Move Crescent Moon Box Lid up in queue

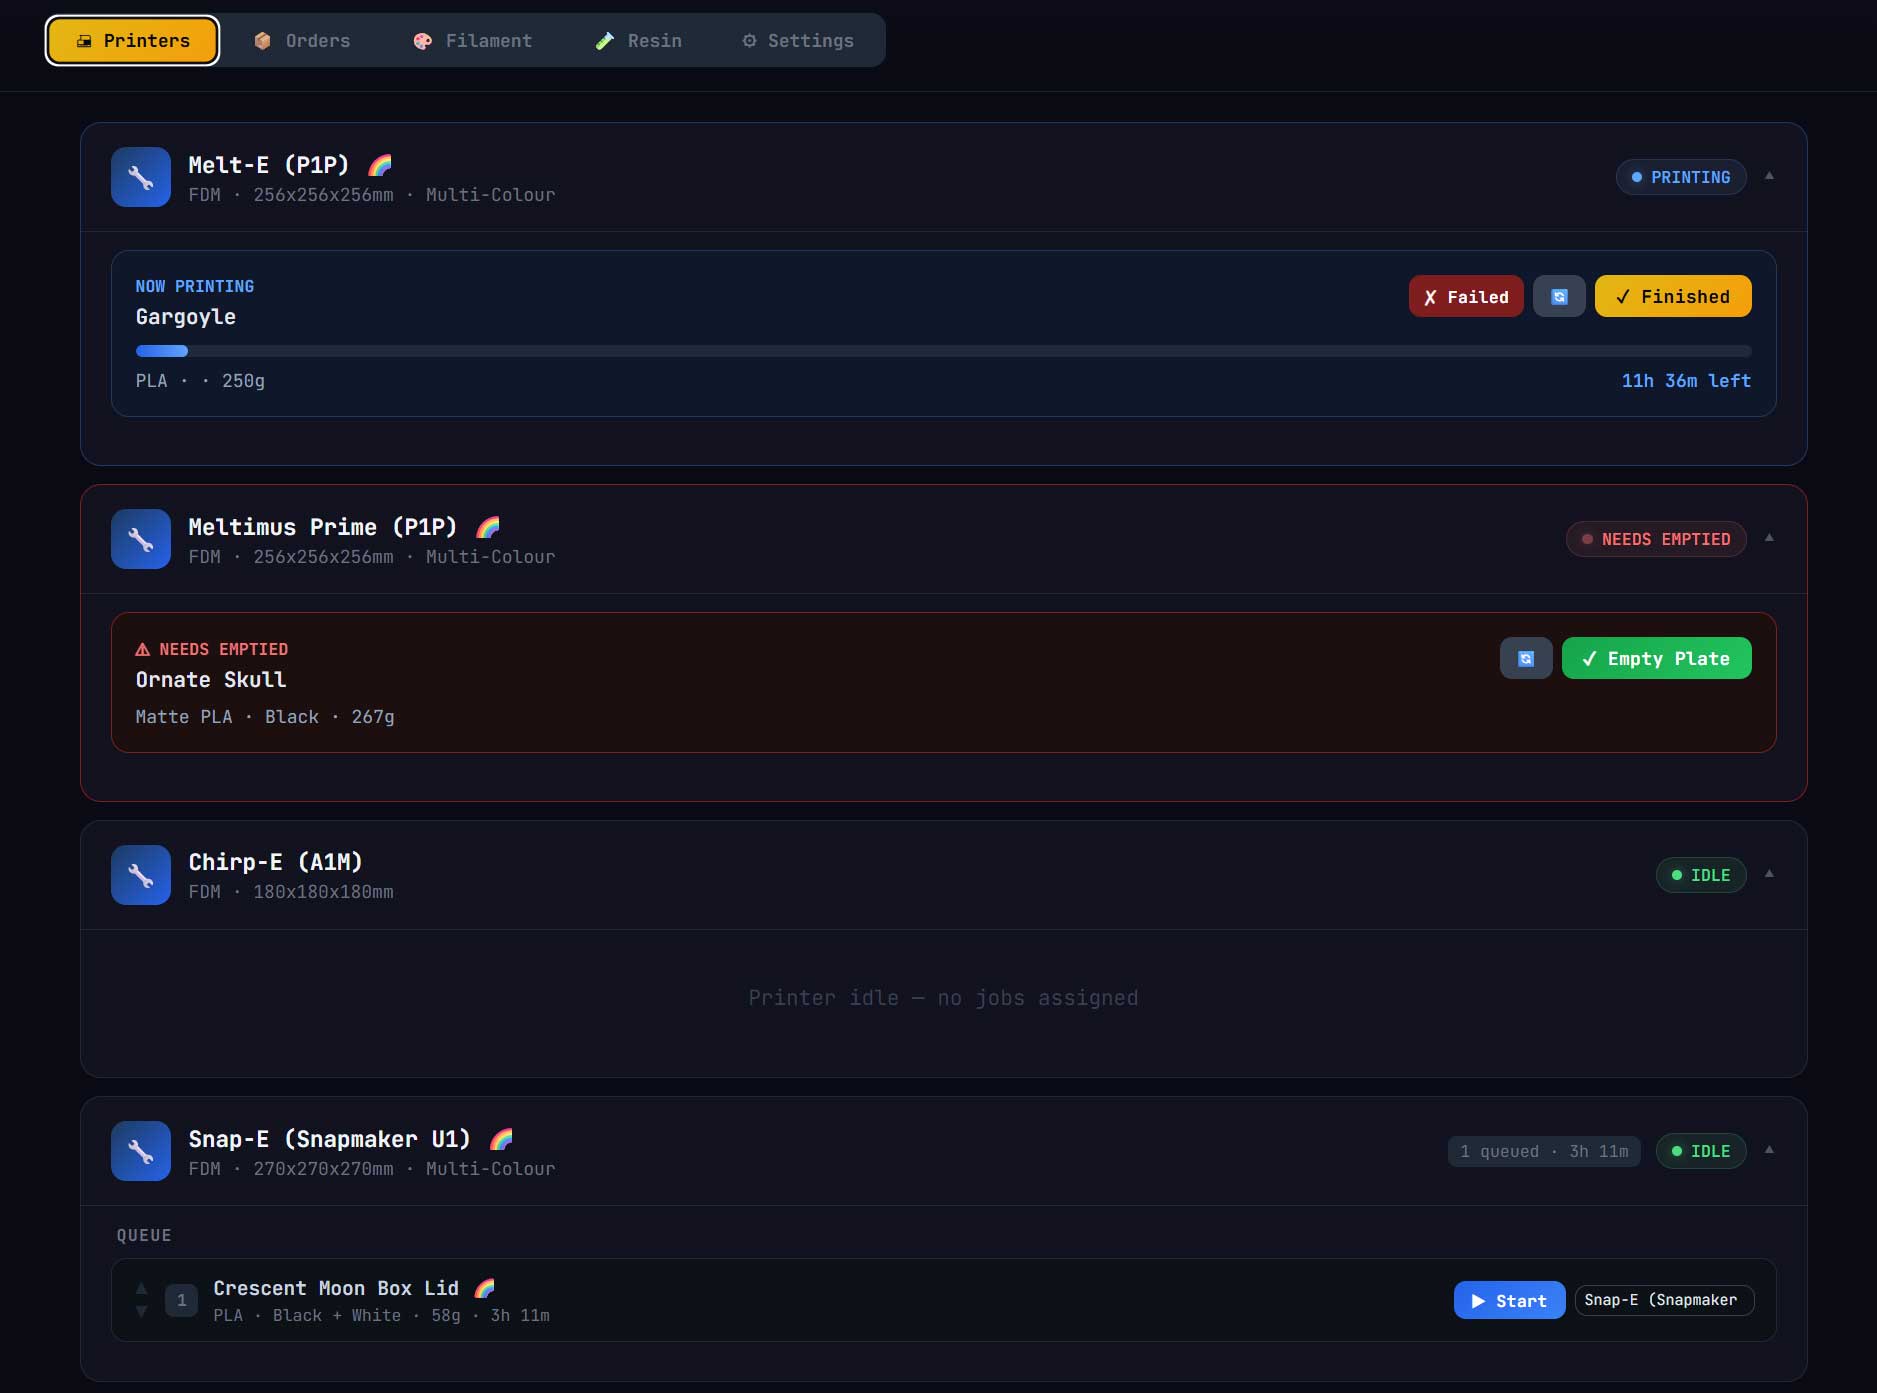tap(142, 1288)
